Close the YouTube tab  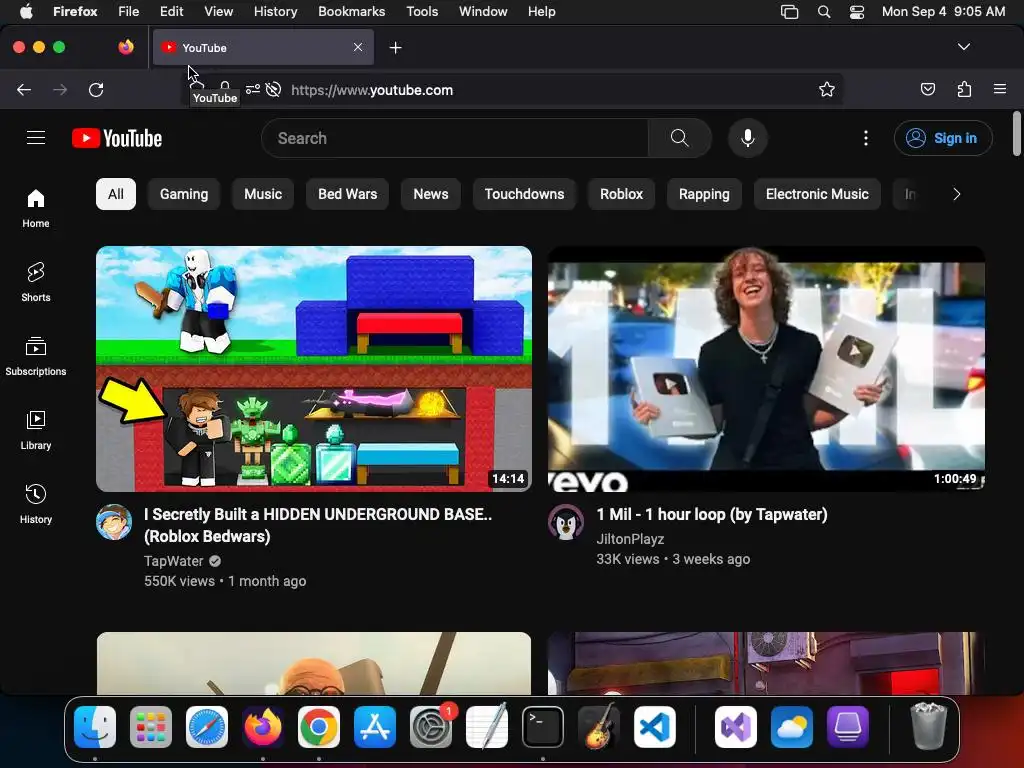click(x=358, y=47)
